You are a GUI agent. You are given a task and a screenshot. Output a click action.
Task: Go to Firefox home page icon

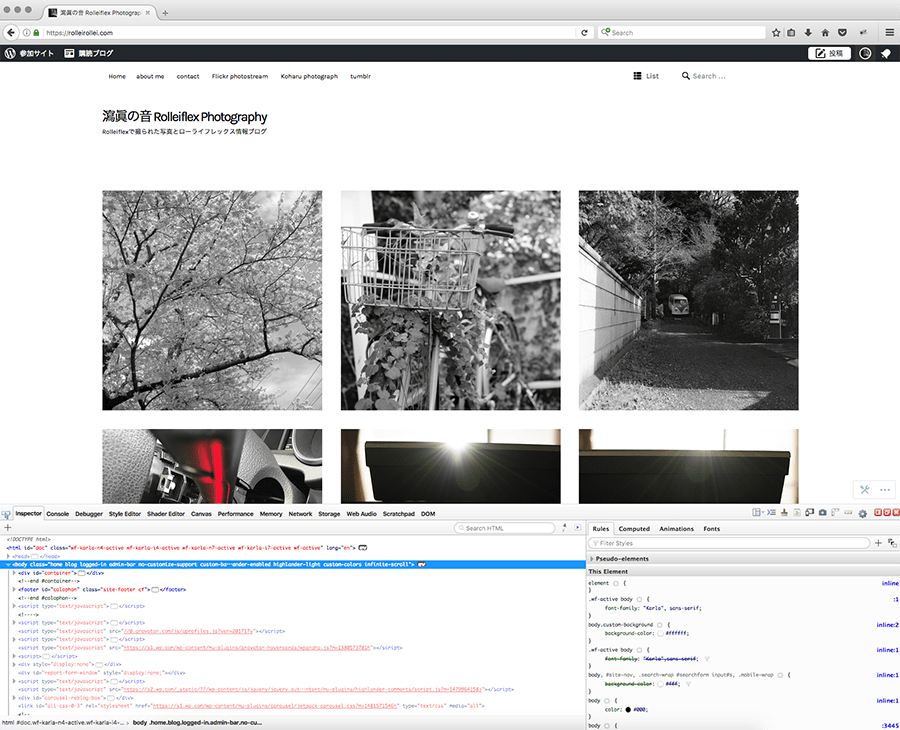pyautogui.click(x=825, y=32)
